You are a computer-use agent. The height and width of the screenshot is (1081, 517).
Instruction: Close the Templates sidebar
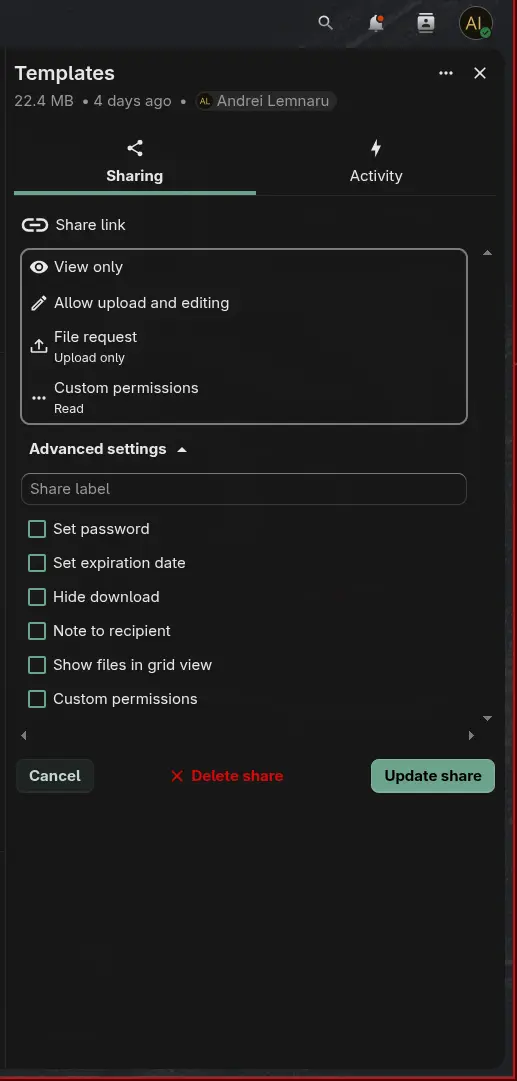click(480, 73)
